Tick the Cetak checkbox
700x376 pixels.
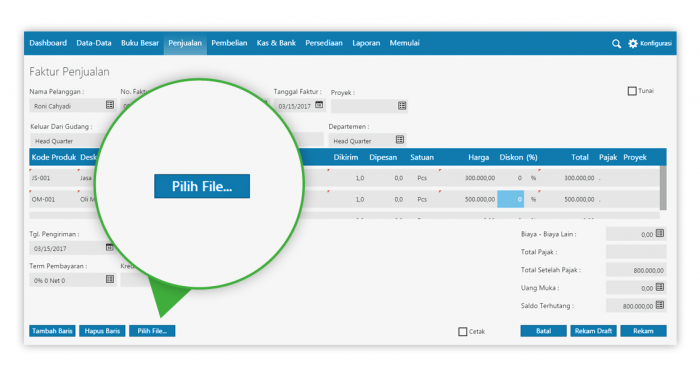[x=462, y=331]
